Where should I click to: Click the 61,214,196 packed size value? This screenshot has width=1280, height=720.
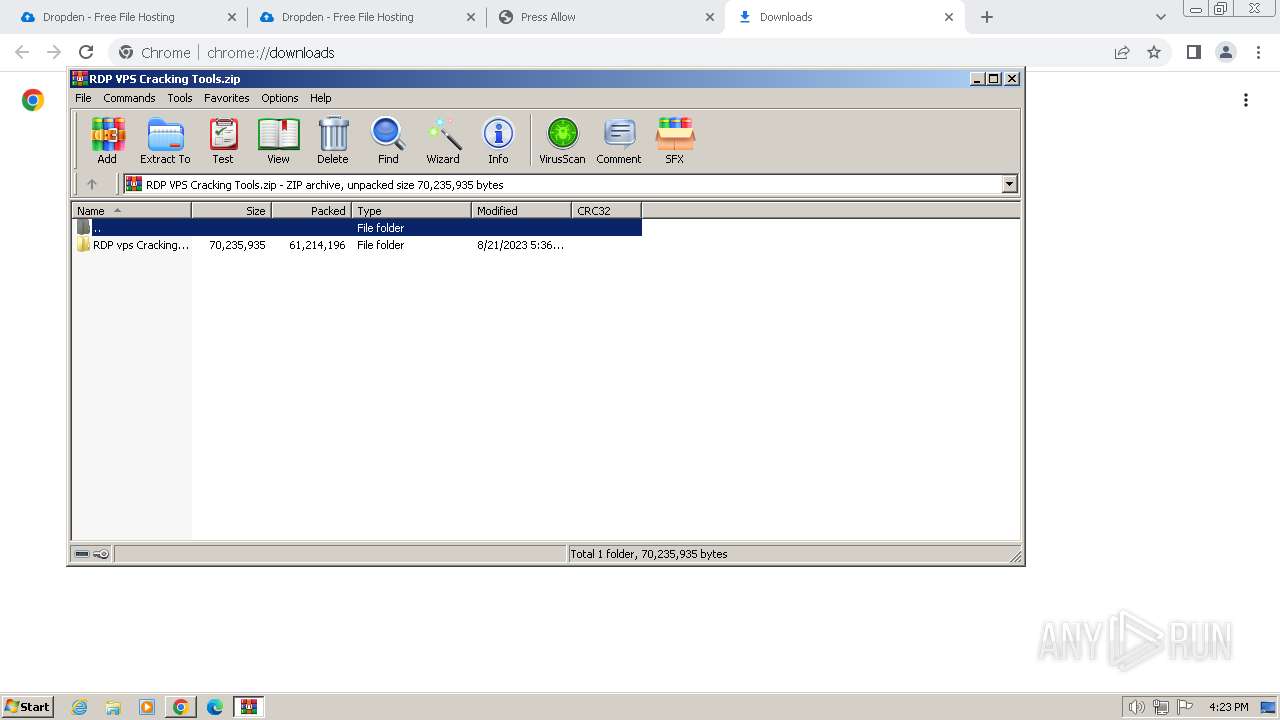click(317, 245)
